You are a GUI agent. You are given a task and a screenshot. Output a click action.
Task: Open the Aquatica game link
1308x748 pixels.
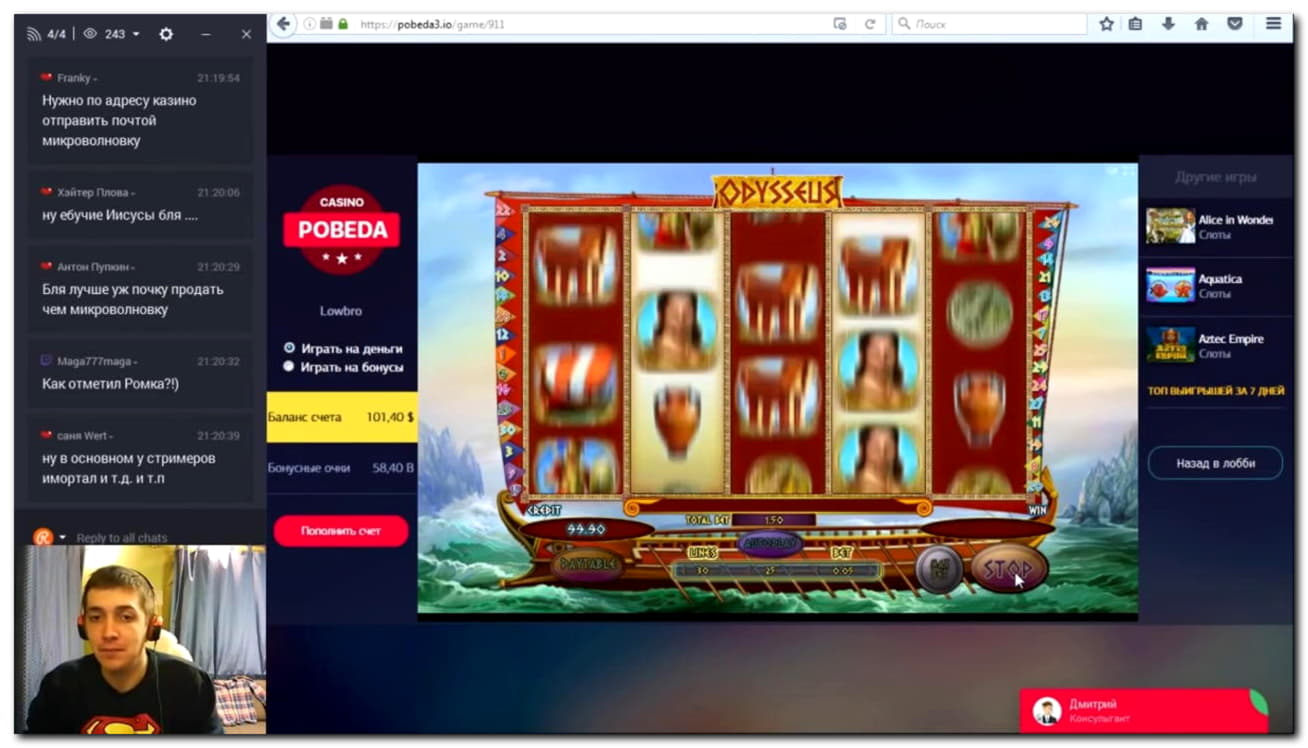point(1220,279)
